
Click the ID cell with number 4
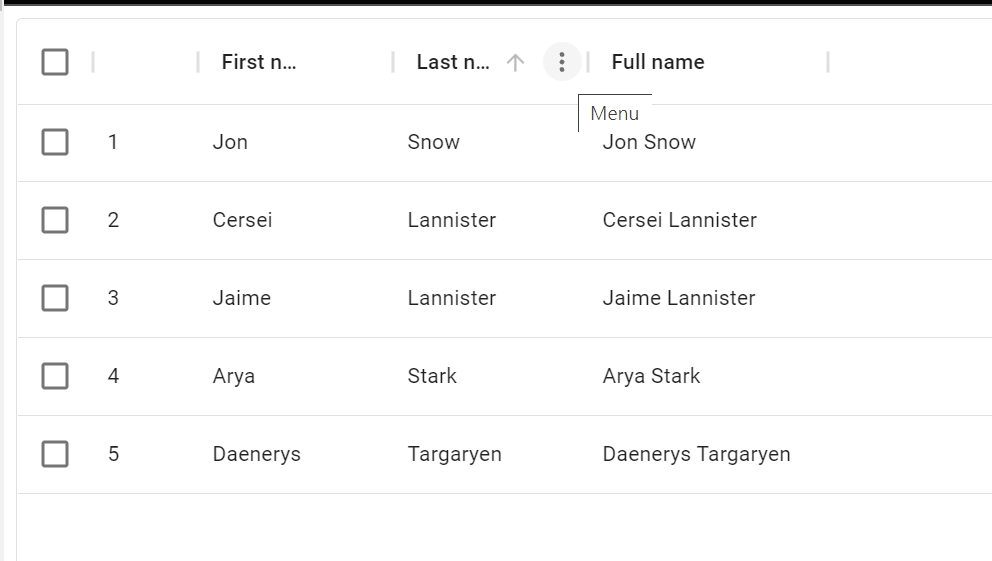pos(113,376)
